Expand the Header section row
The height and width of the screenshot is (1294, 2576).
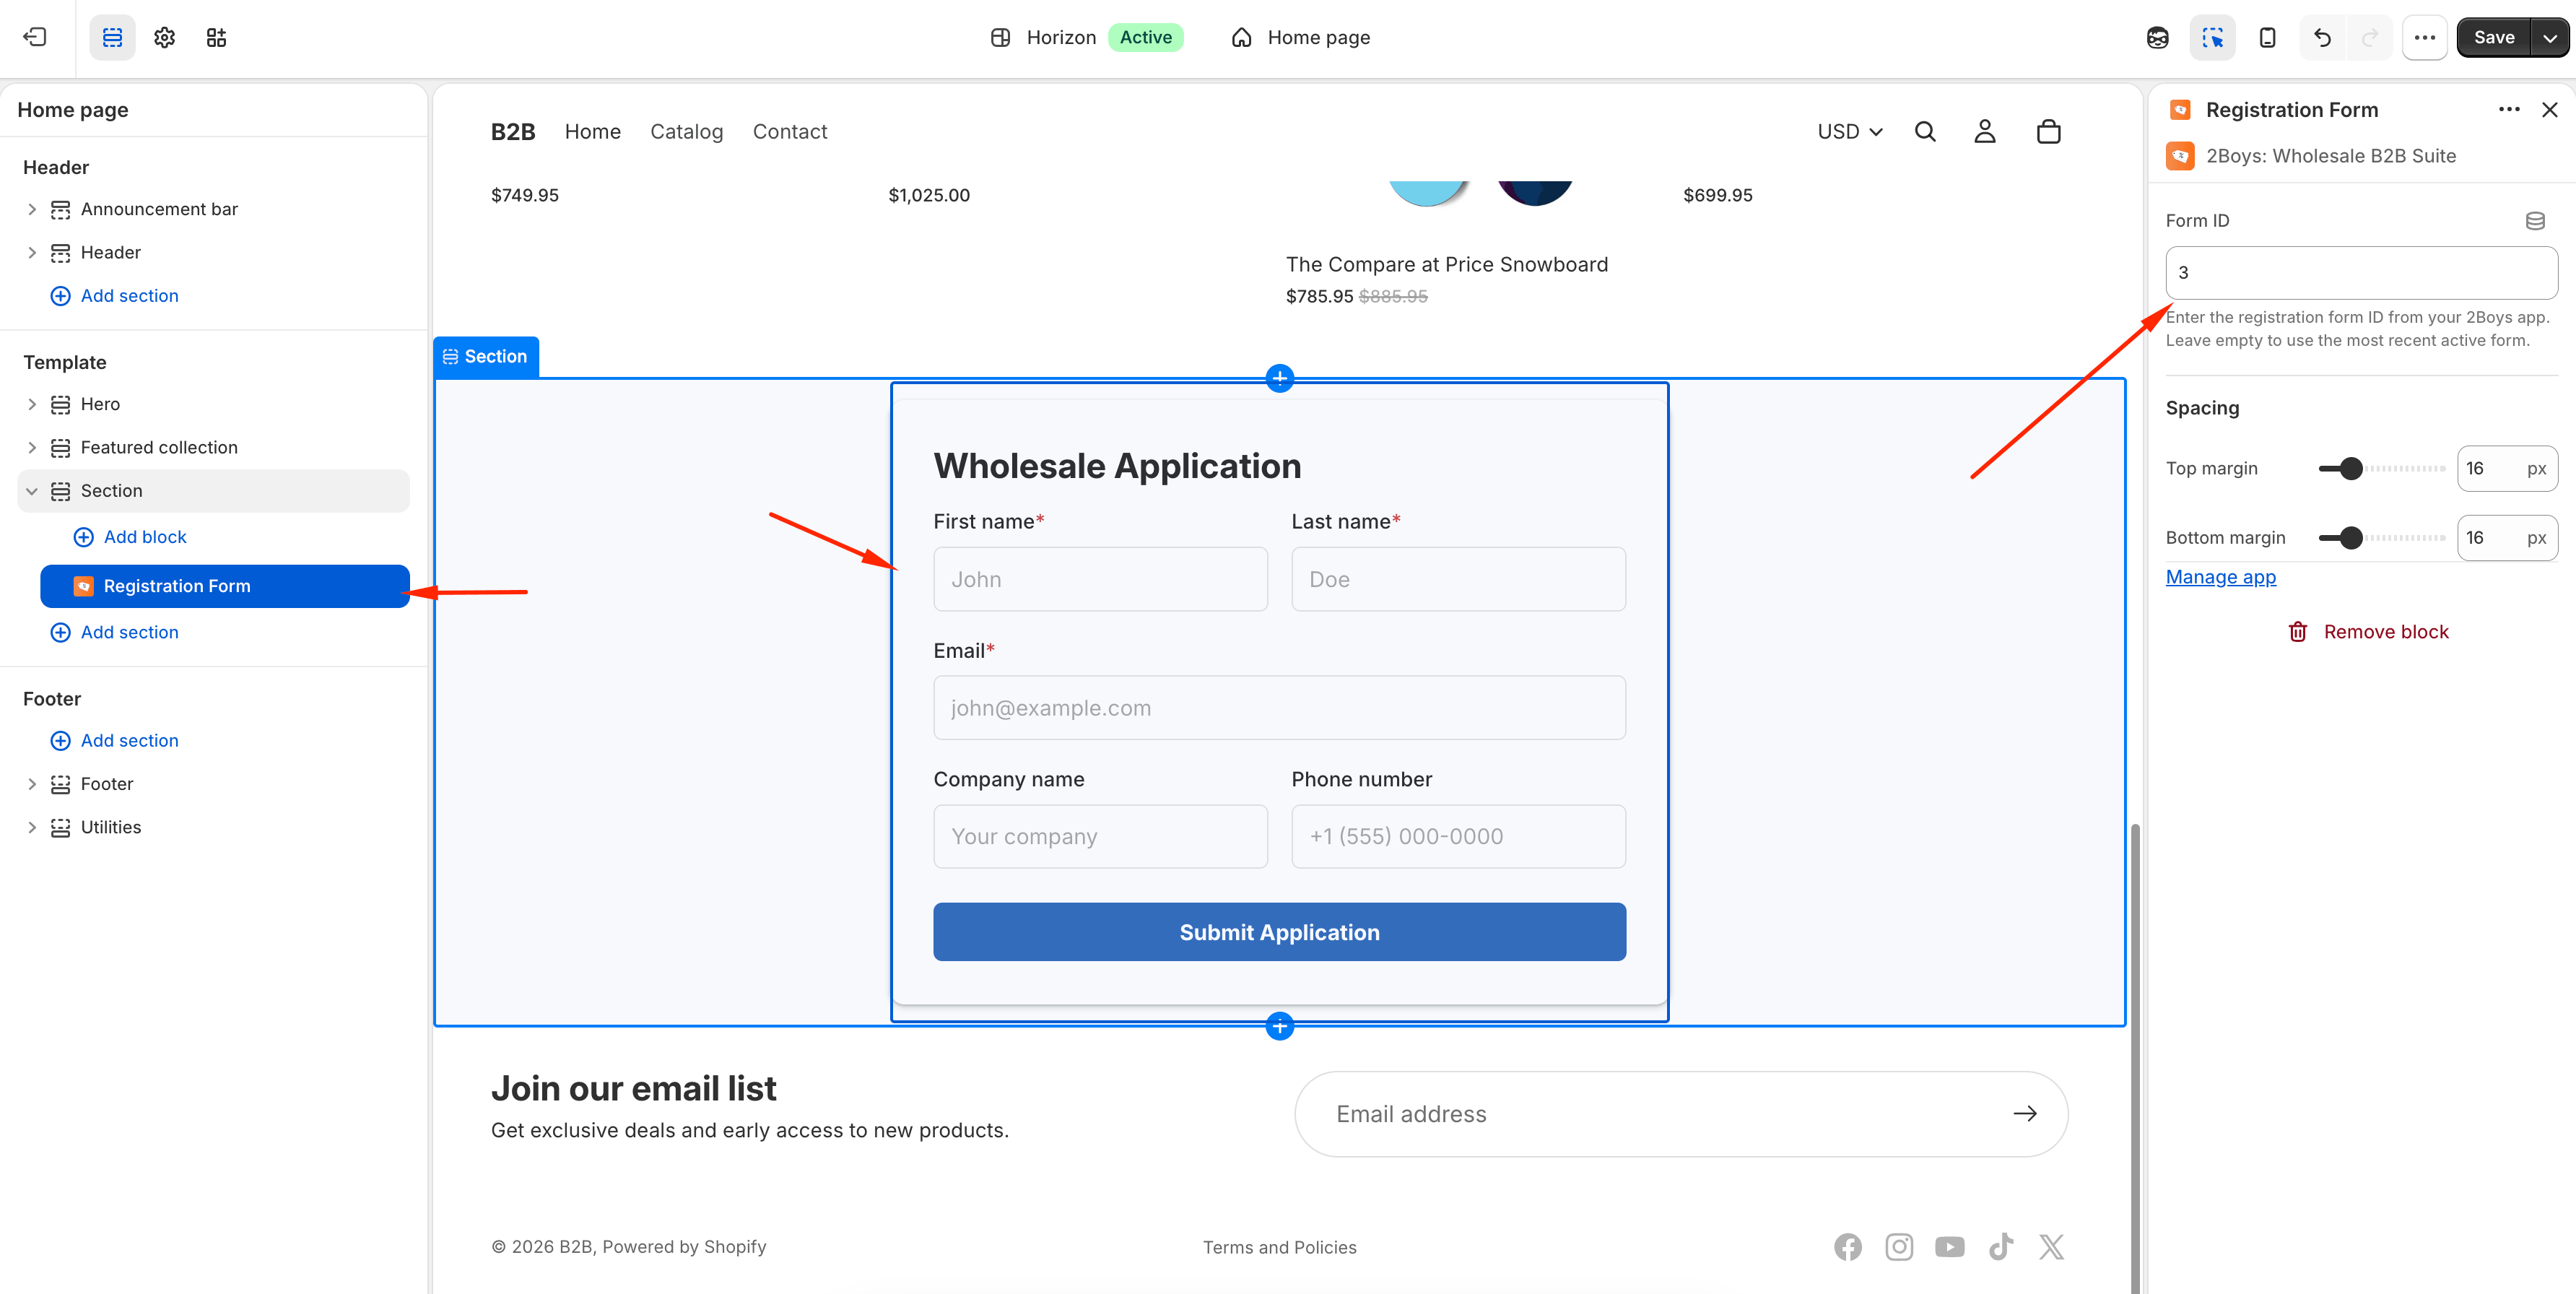pos(32,252)
